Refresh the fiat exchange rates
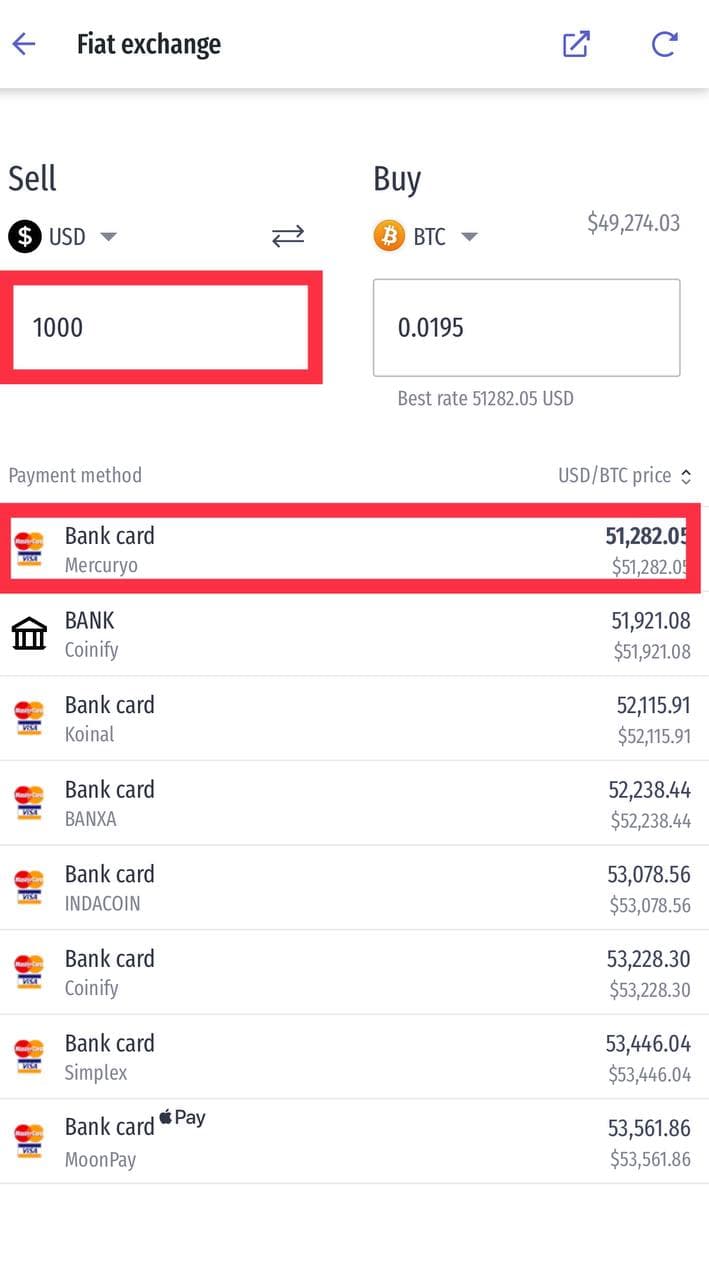Screen dimensions: 709x1280 tap(664, 44)
